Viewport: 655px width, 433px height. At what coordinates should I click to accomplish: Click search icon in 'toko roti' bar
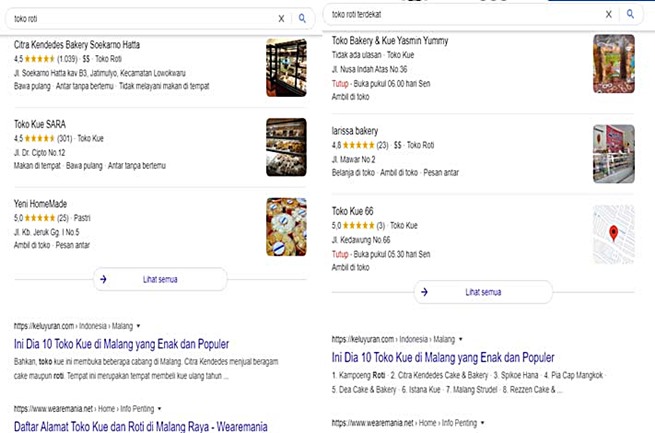302,18
